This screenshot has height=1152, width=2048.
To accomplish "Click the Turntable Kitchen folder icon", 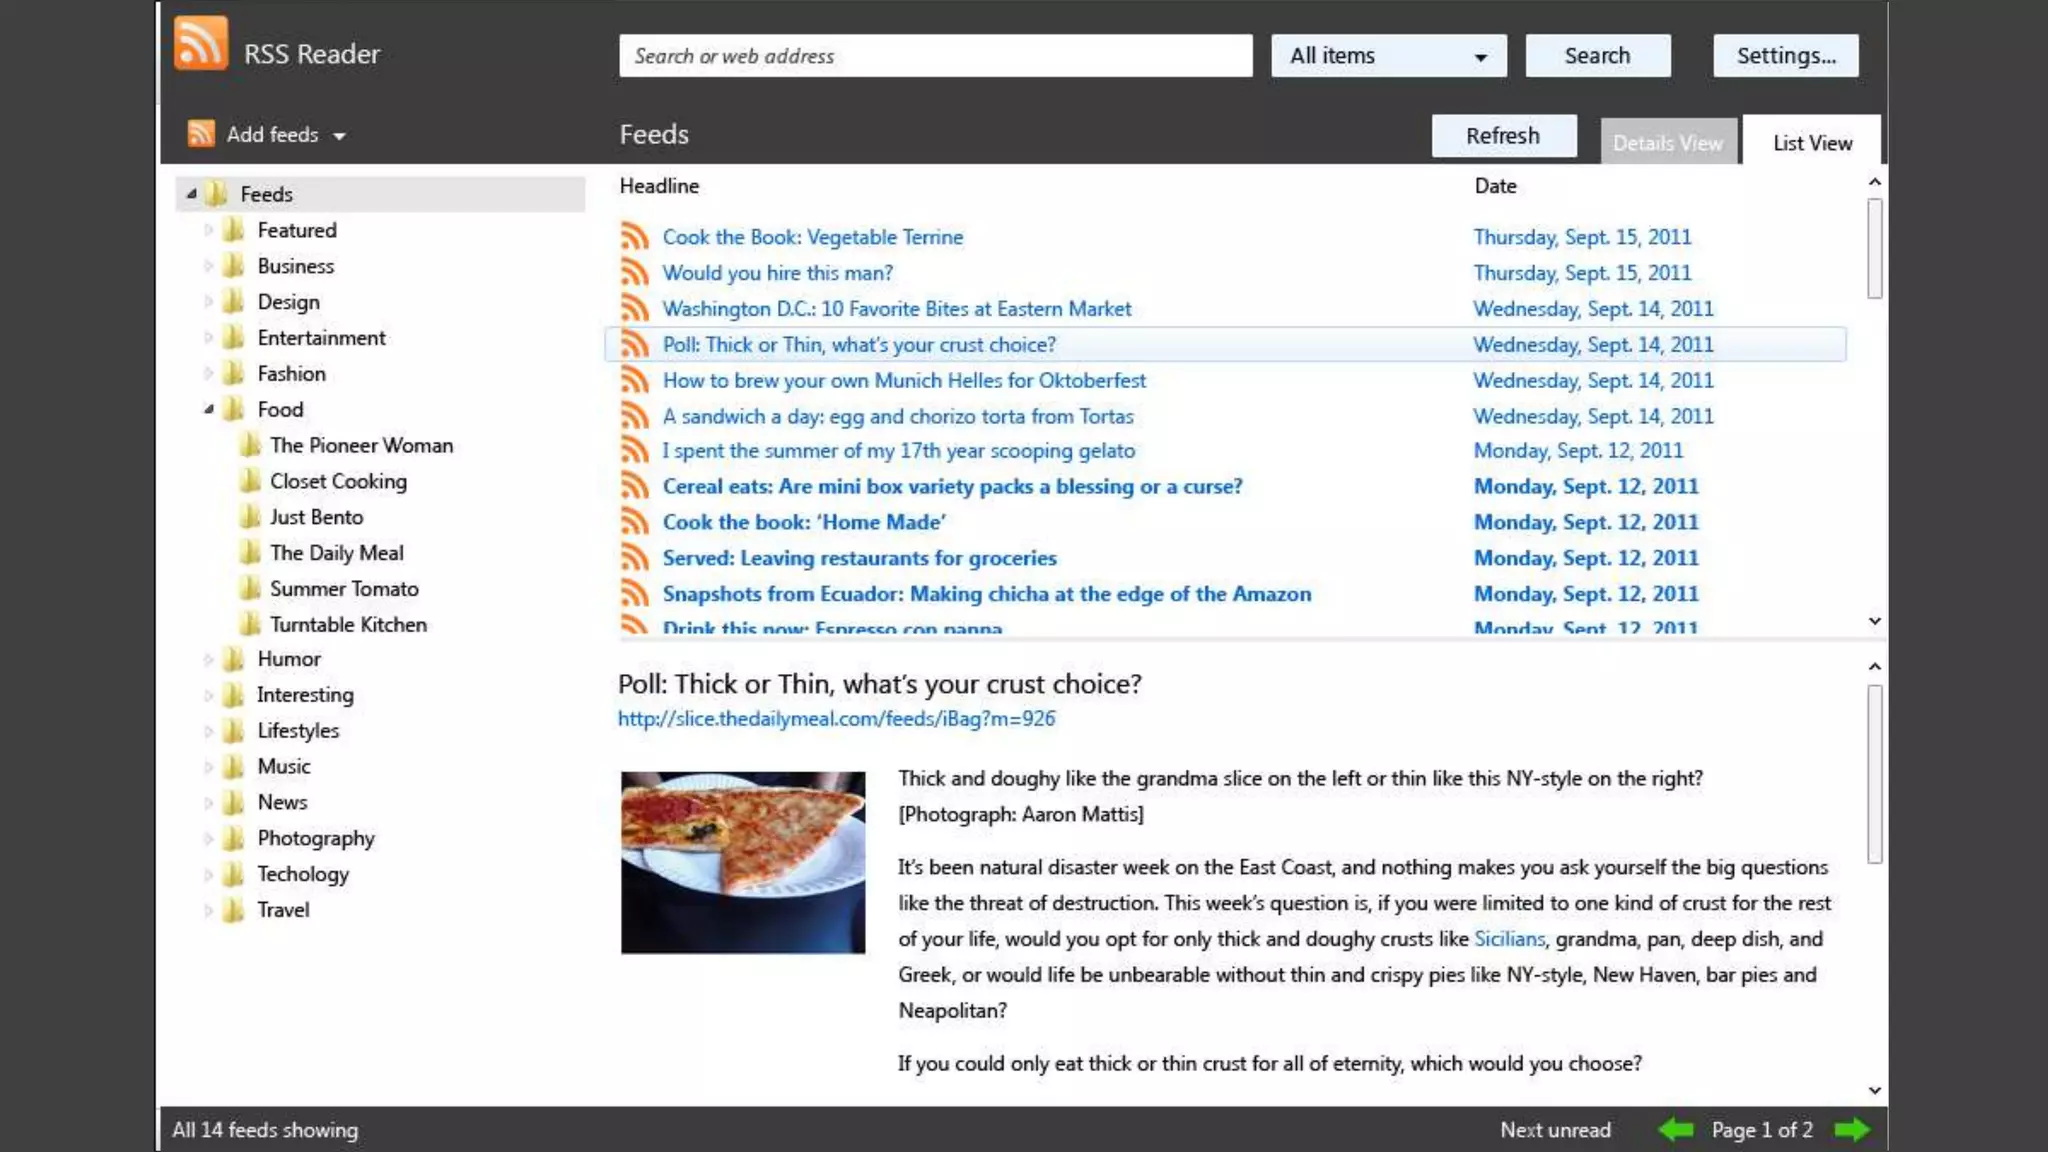I will click(x=250, y=624).
